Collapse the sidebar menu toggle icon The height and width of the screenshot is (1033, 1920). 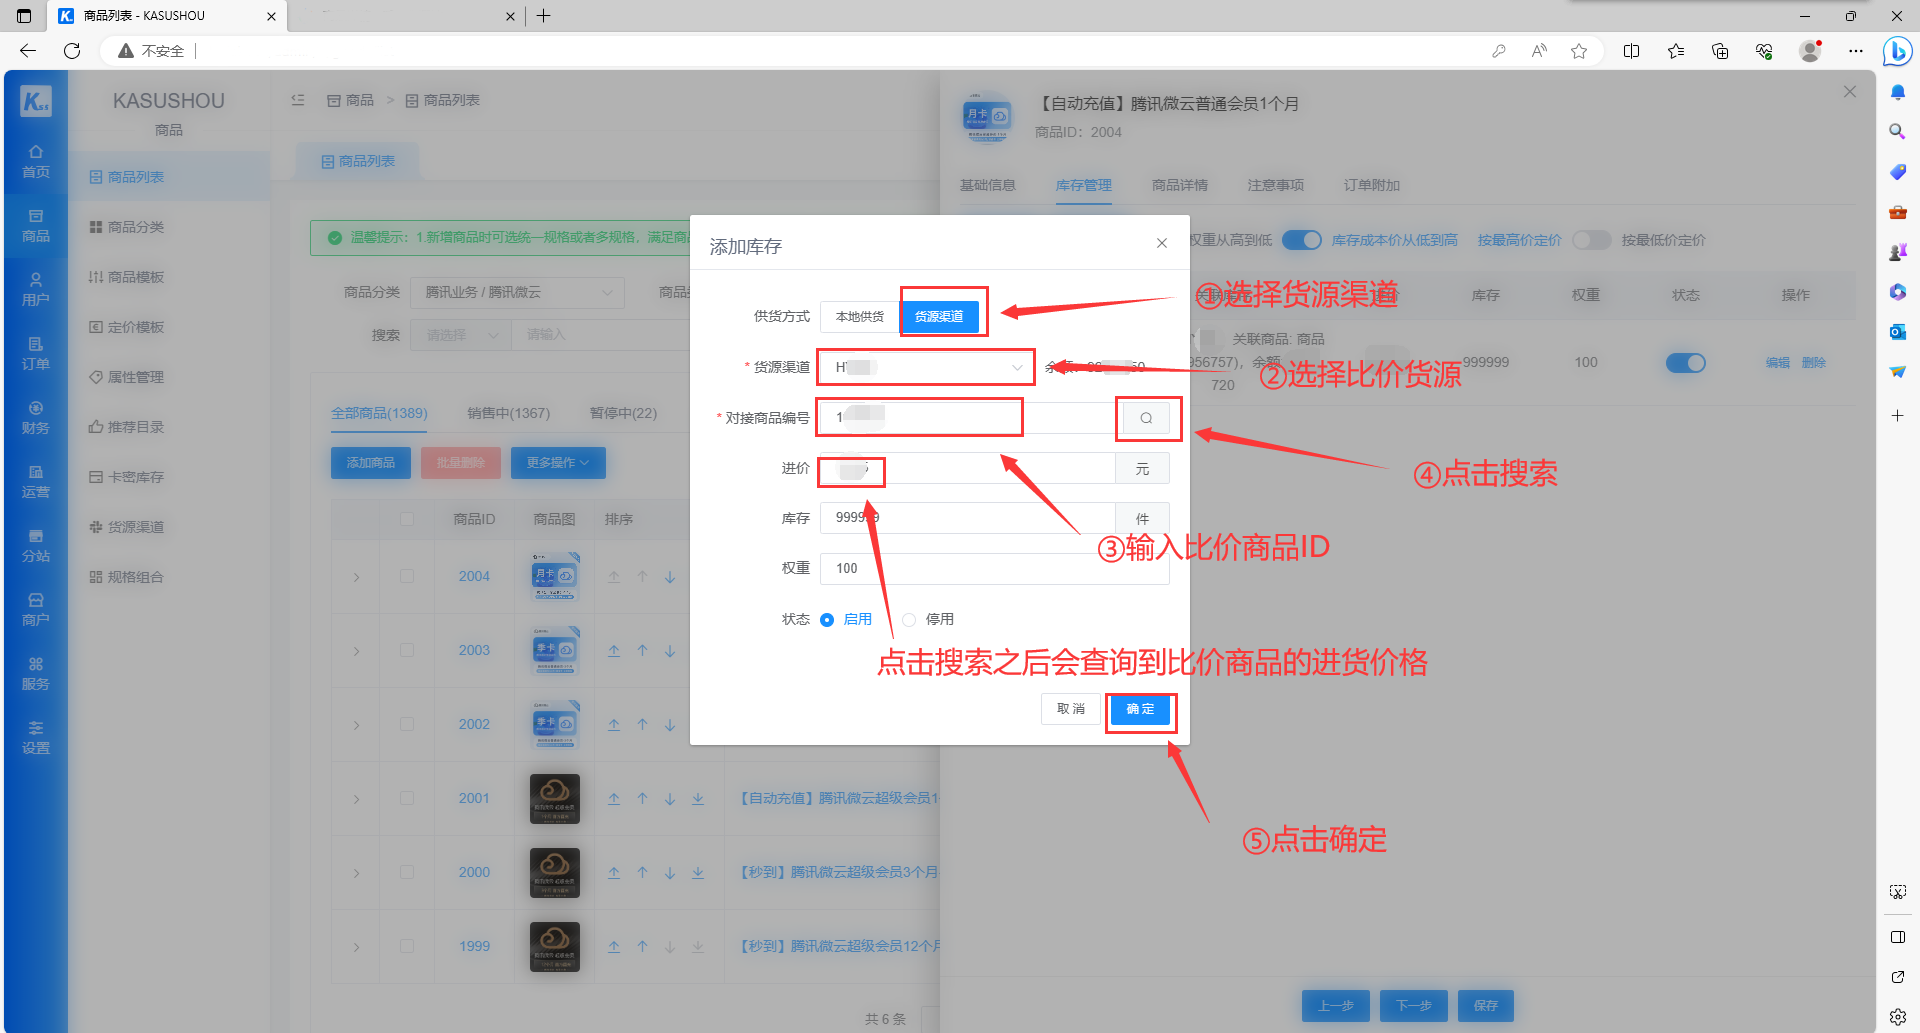pyautogui.click(x=298, y=100)
